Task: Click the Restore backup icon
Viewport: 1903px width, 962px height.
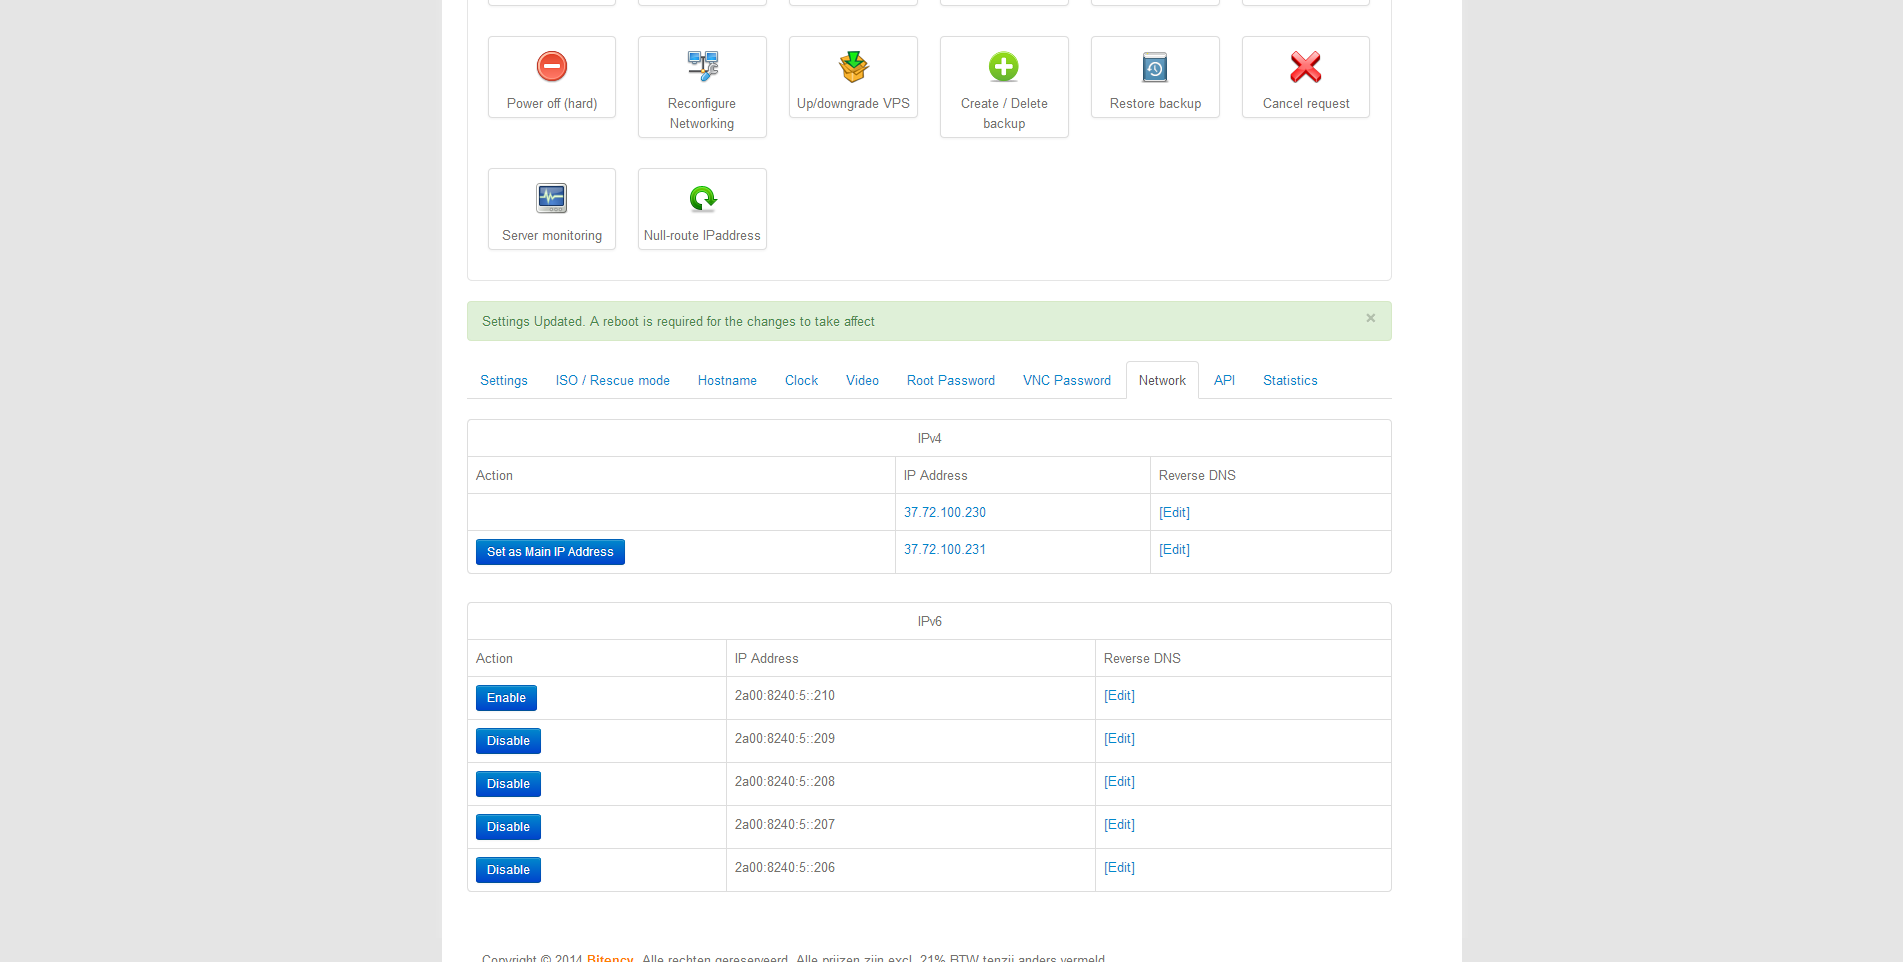Action: pyautogui.click(x=1155, y=67)
